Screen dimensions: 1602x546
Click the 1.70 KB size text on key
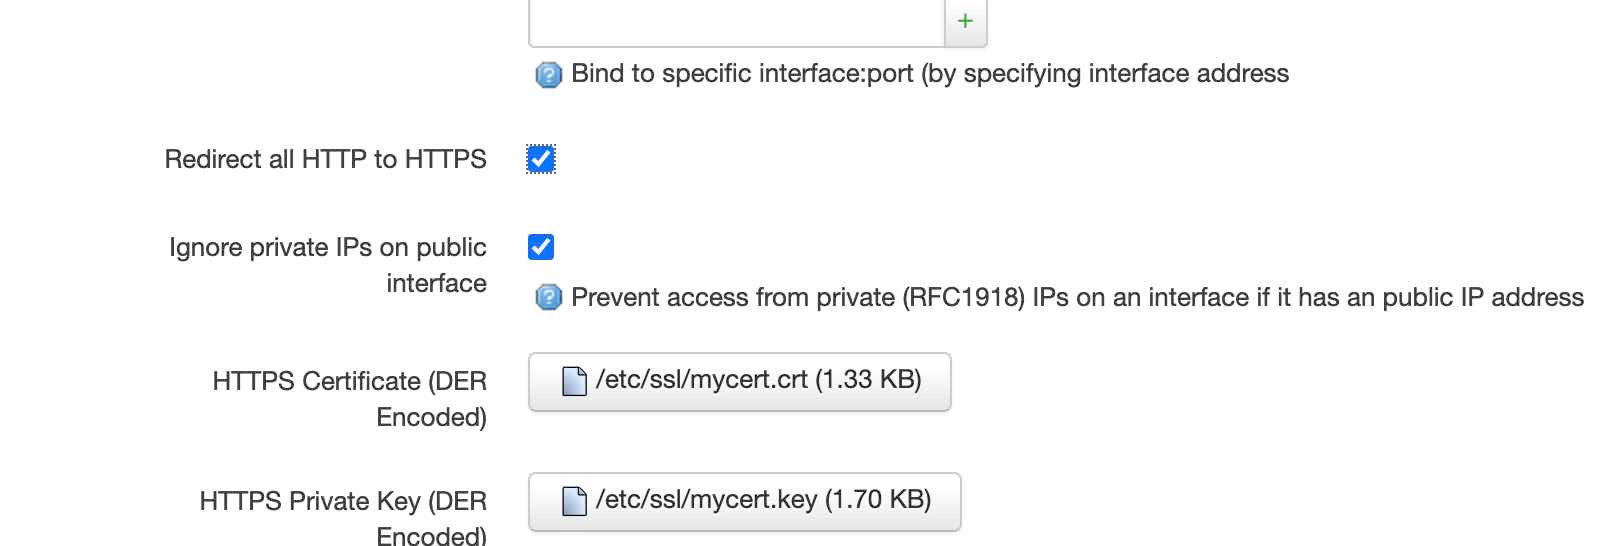[878, 500]
